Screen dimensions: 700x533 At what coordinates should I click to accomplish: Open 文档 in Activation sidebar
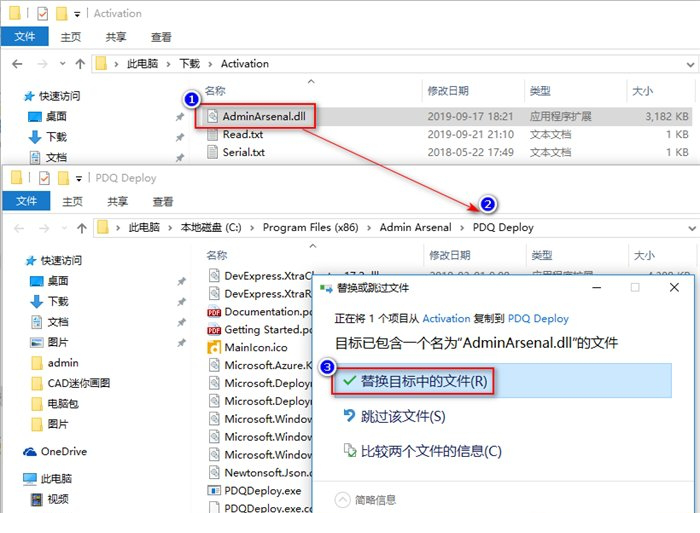tap(47, 157)
